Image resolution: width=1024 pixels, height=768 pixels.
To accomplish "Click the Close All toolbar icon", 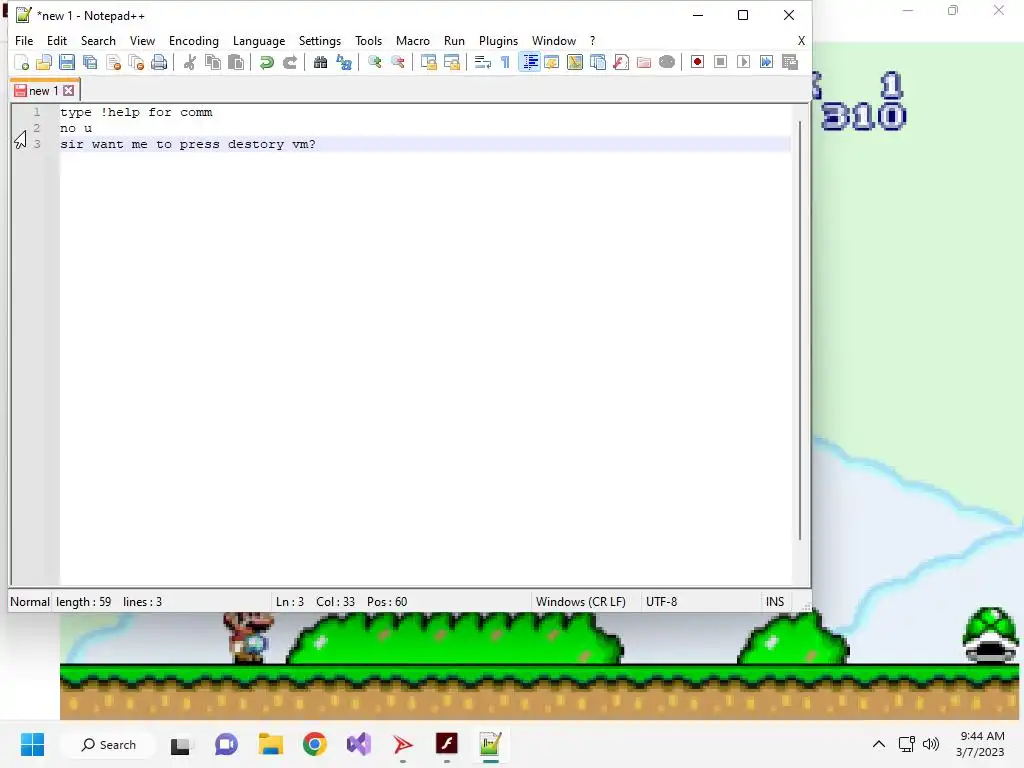I will tap(136, 63).
